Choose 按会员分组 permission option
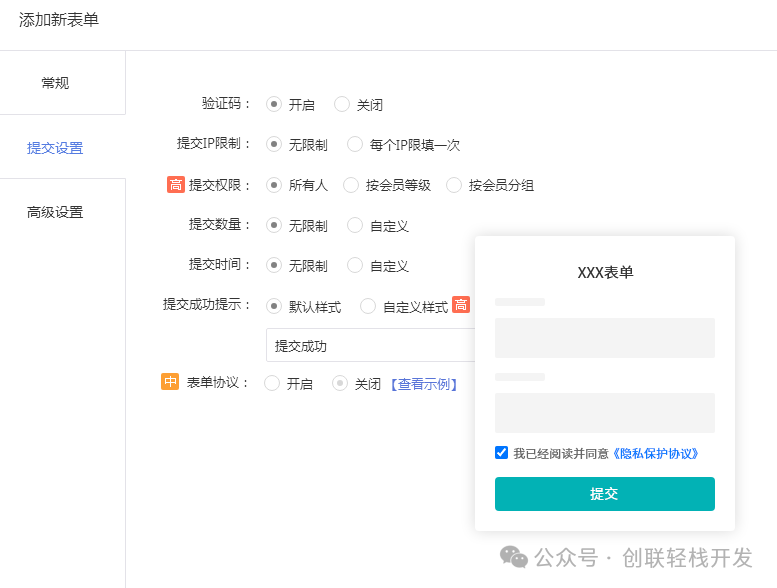The height and width of the screenshot is (588, 777). (x=454, y=185)
